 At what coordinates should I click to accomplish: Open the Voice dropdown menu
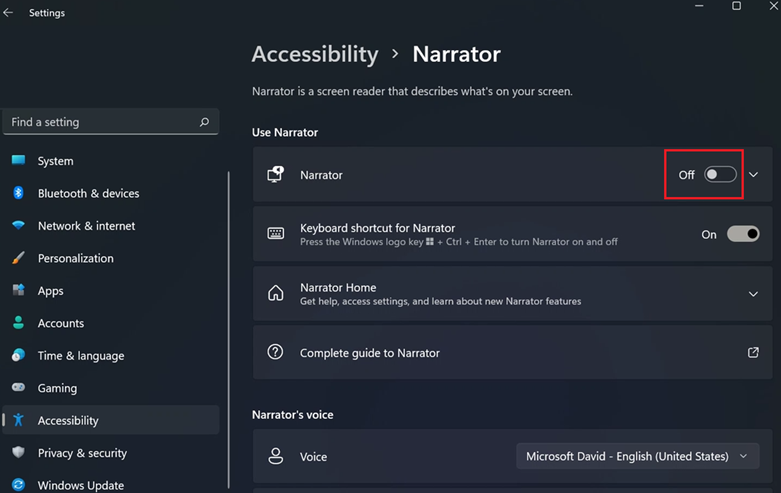[x=636, y=456]
